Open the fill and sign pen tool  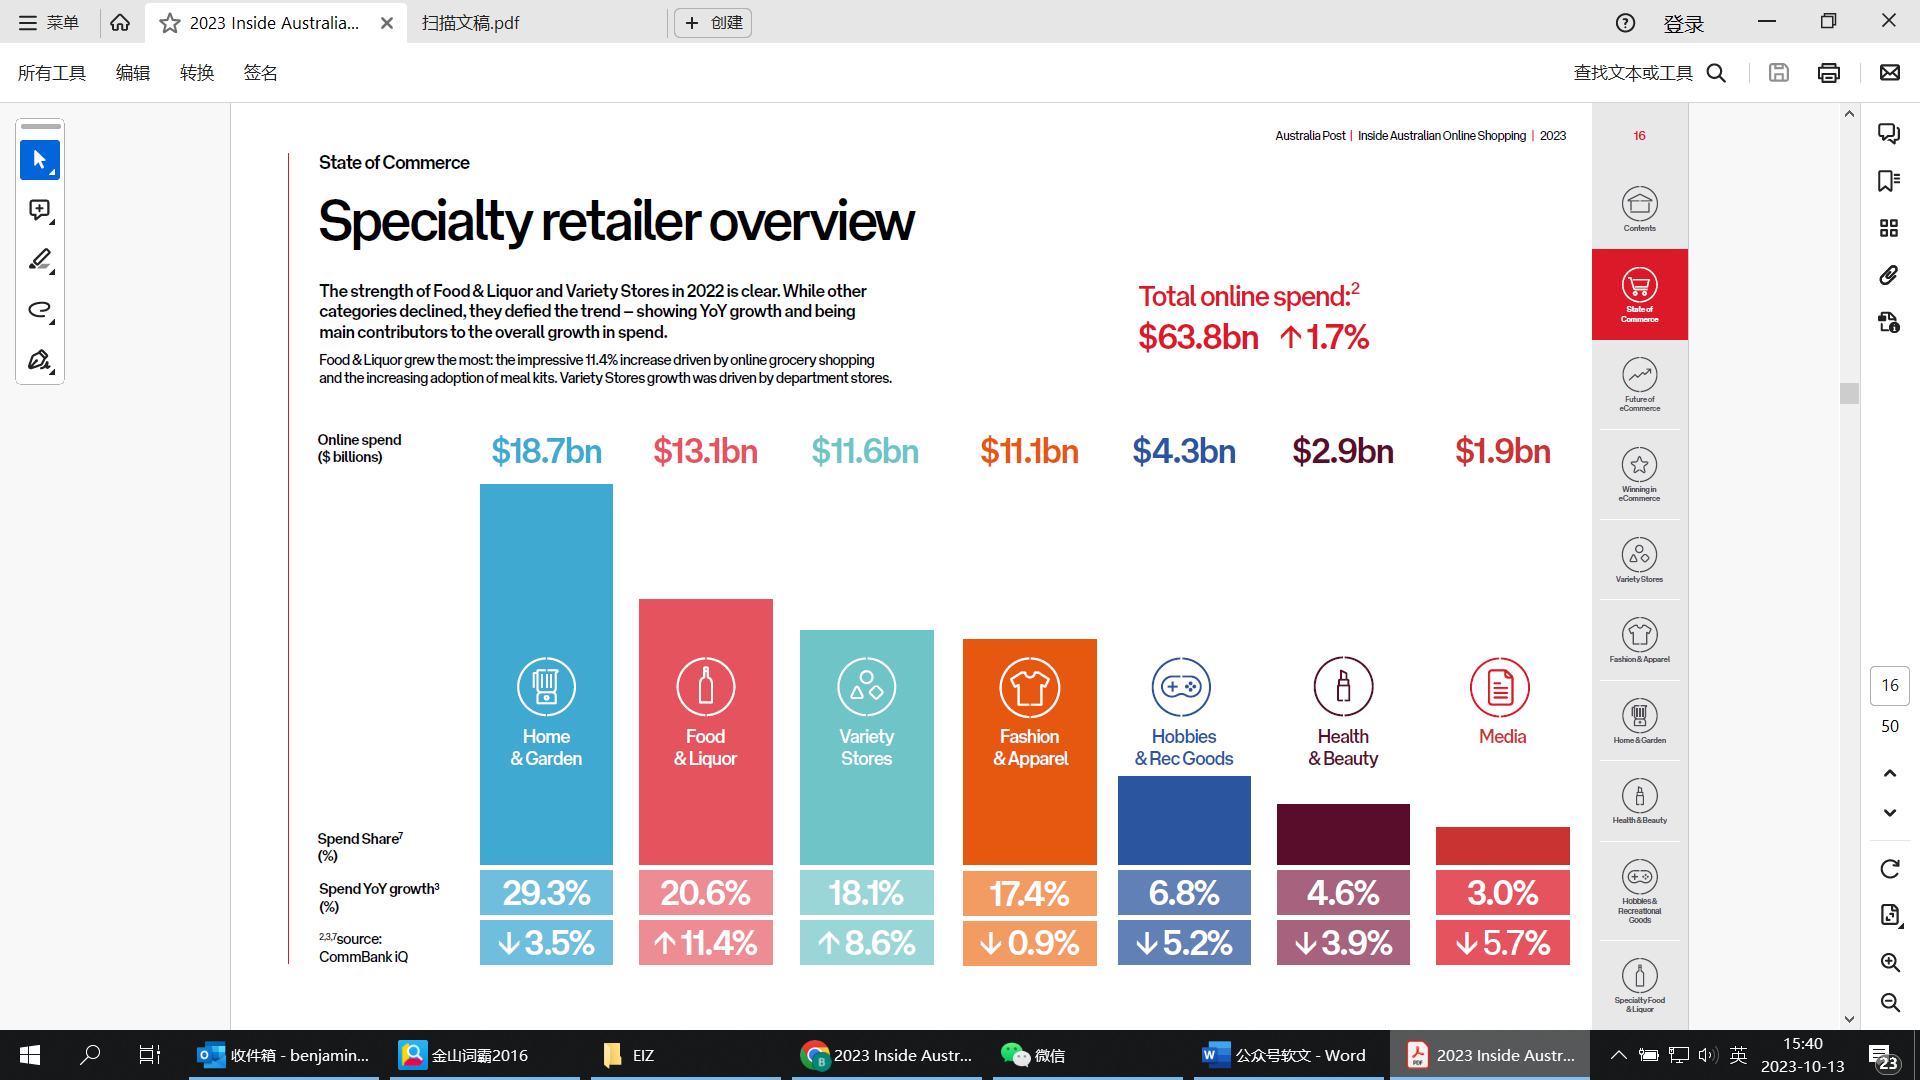click(40, 360)
